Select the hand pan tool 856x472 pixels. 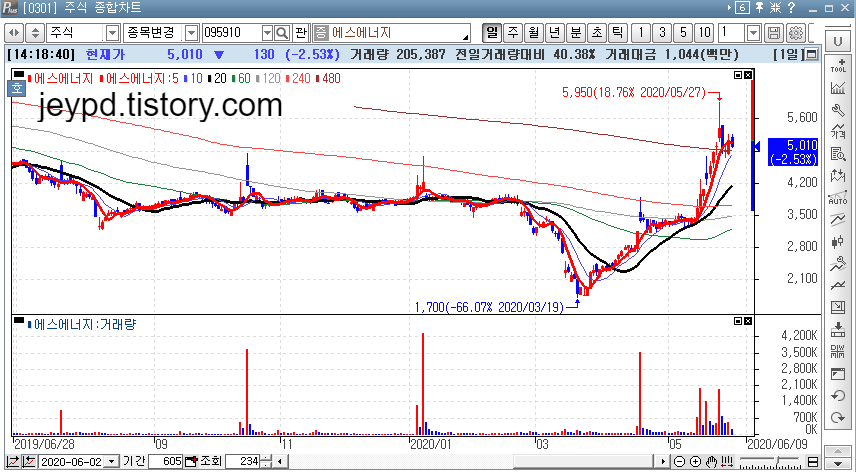[711, 462]
